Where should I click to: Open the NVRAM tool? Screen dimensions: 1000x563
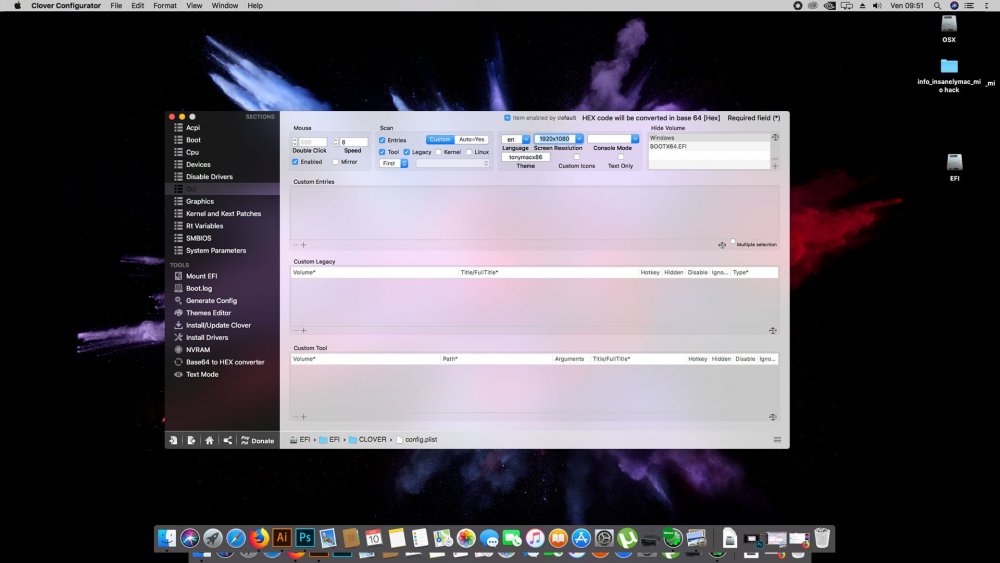198,349
